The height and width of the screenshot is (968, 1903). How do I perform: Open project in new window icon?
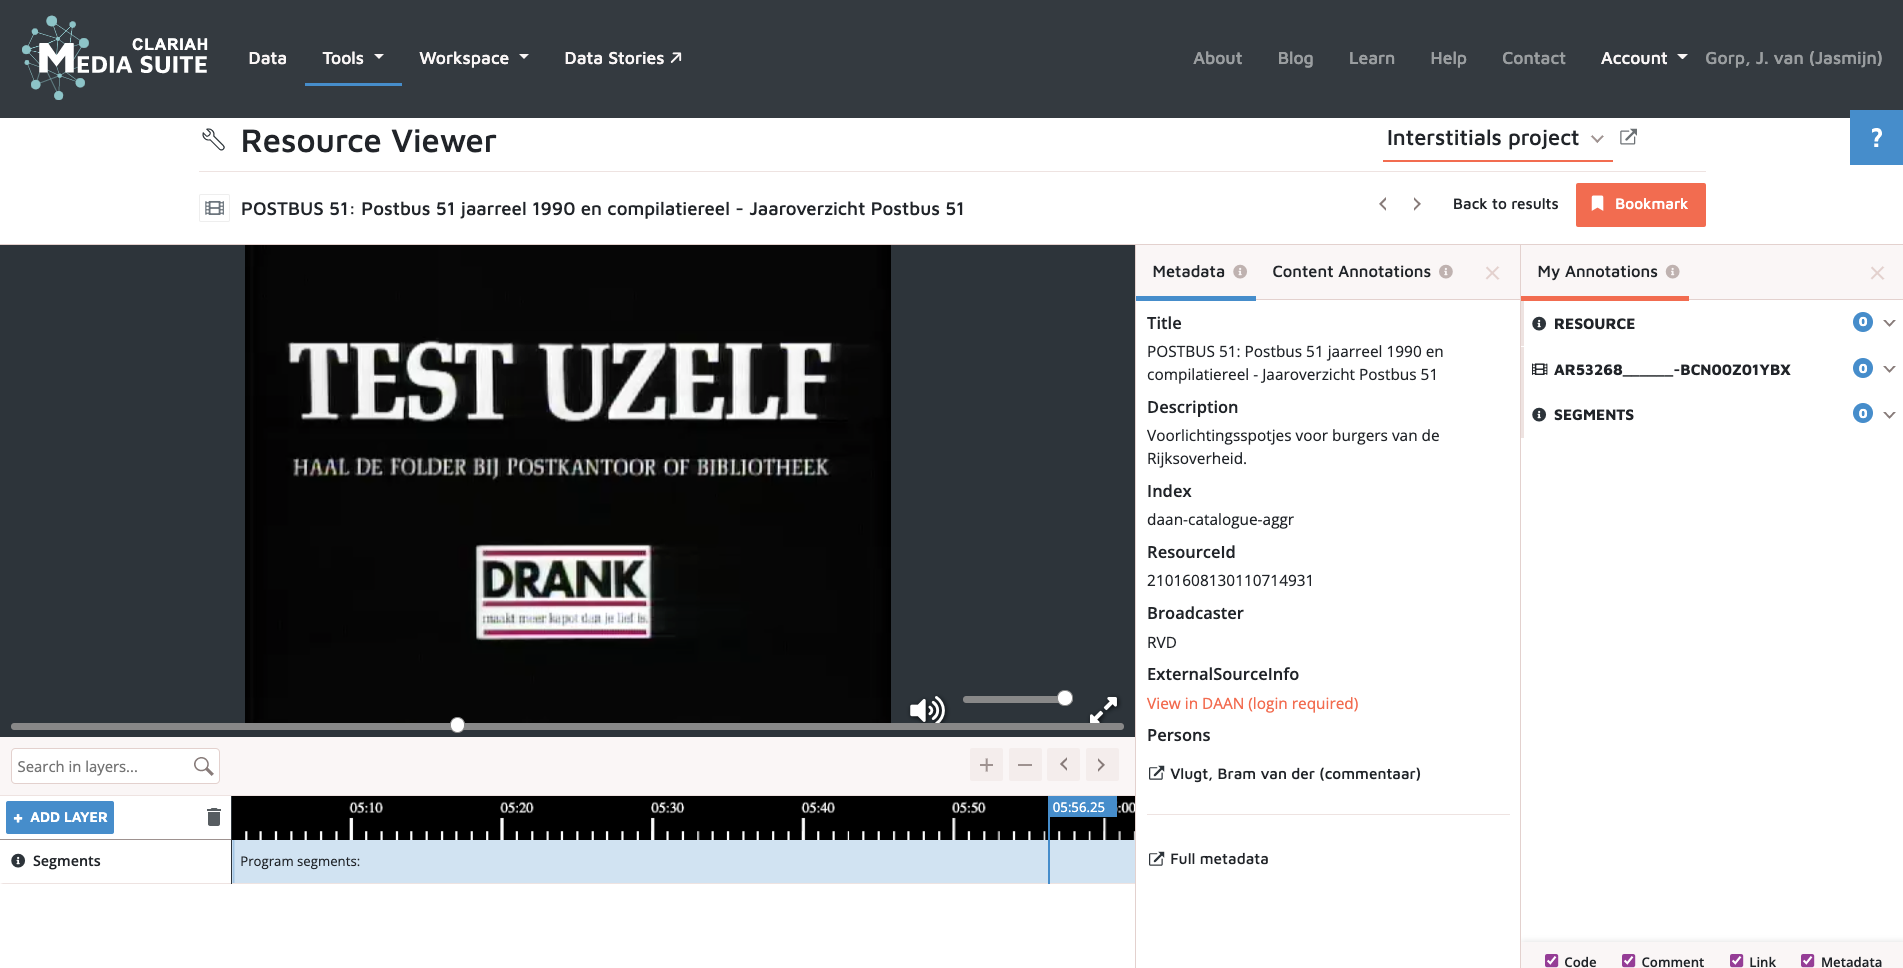(x=1628, y=137)
